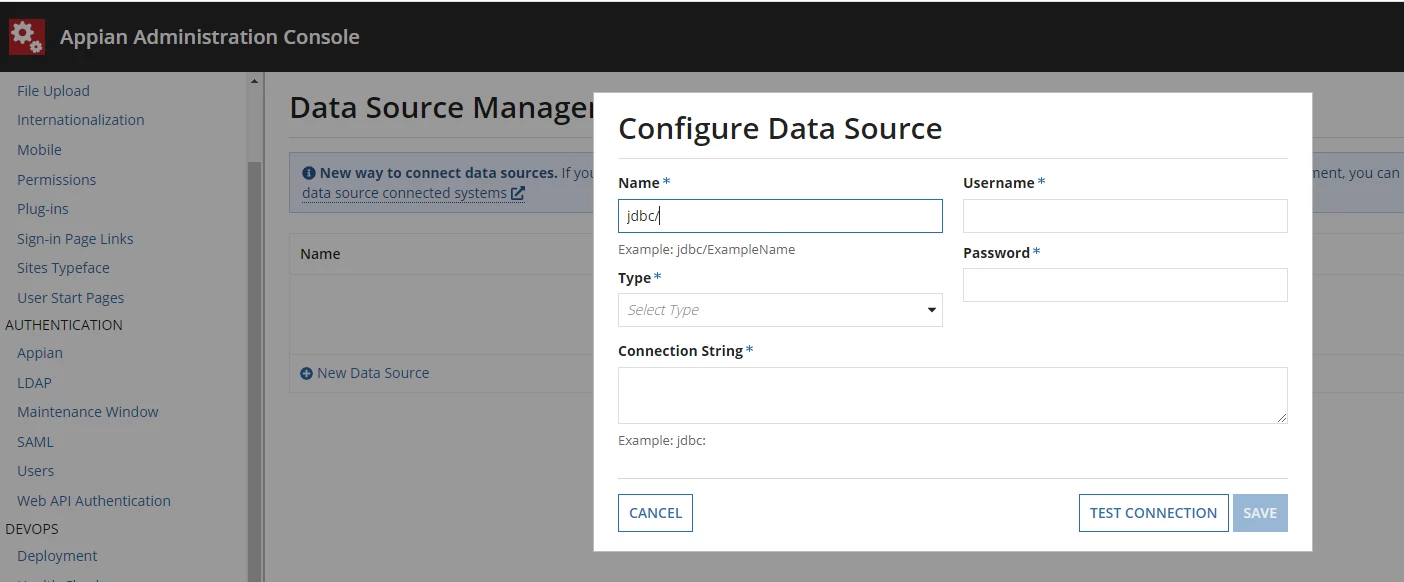Viewport: 1404px width, 582px height.
Task: Click into the Connection String text area
Action: tap(952, 395)
